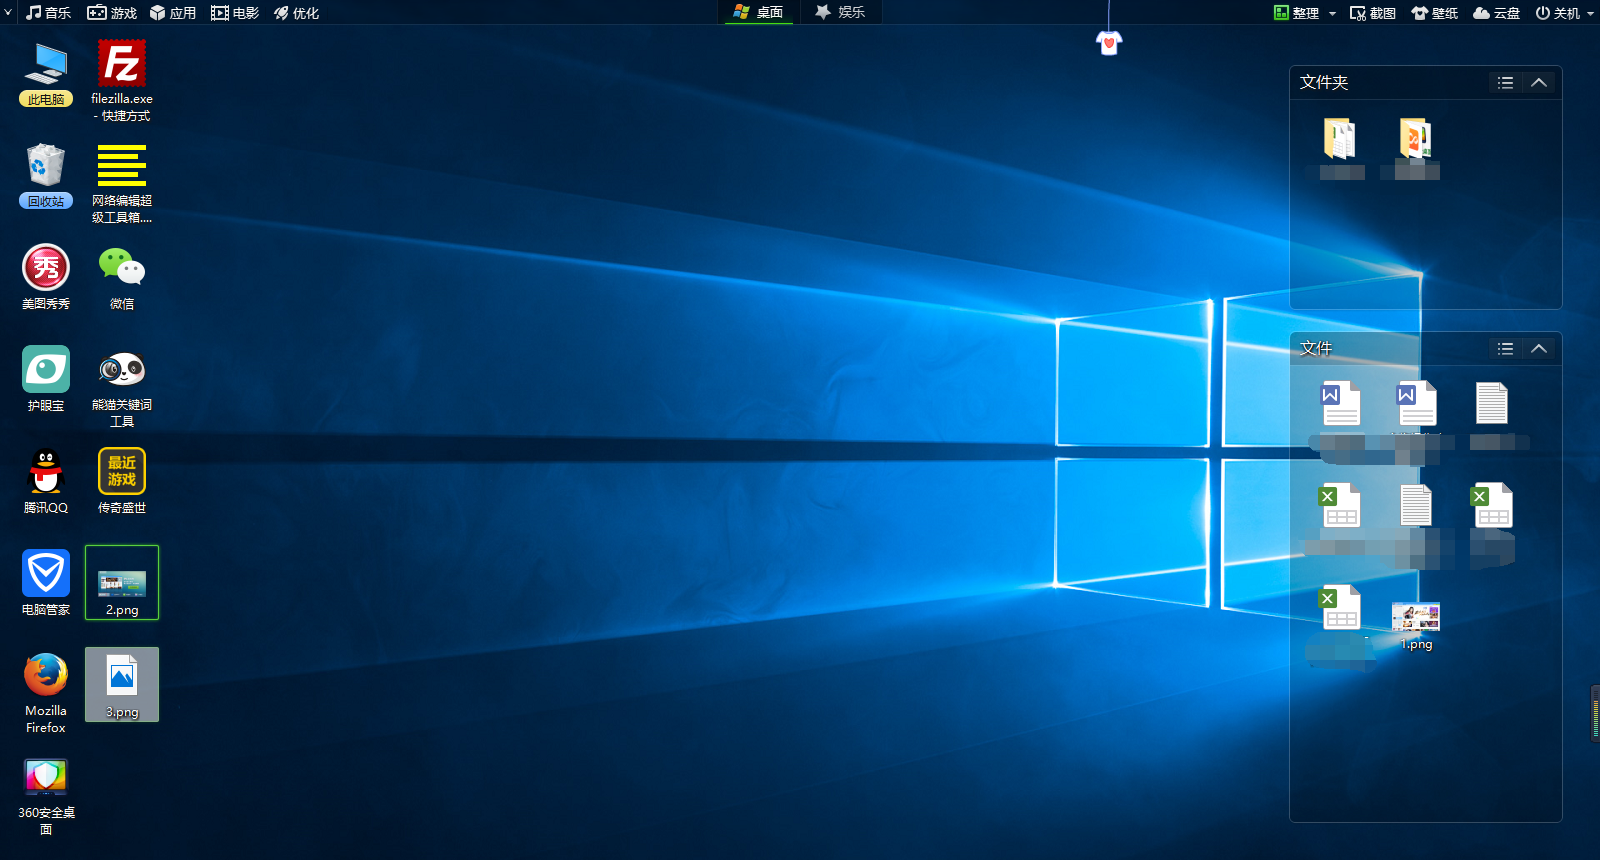Launch 腾讯QQ from the desktop

tap(46, 472)
